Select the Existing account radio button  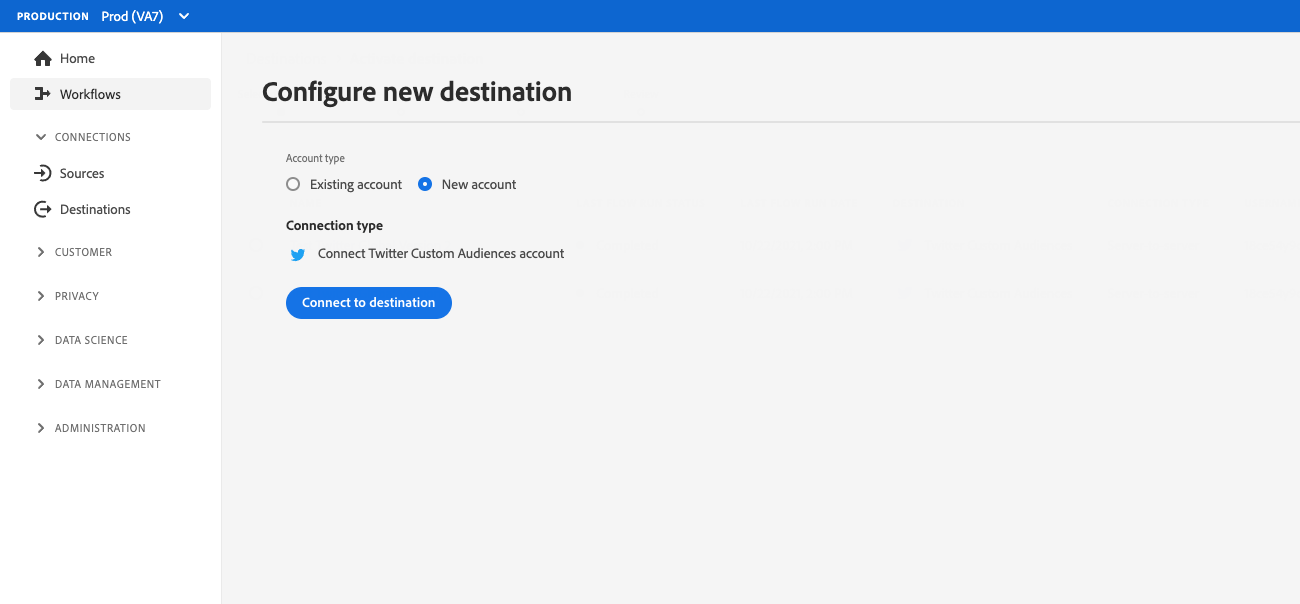click(293, 184)
